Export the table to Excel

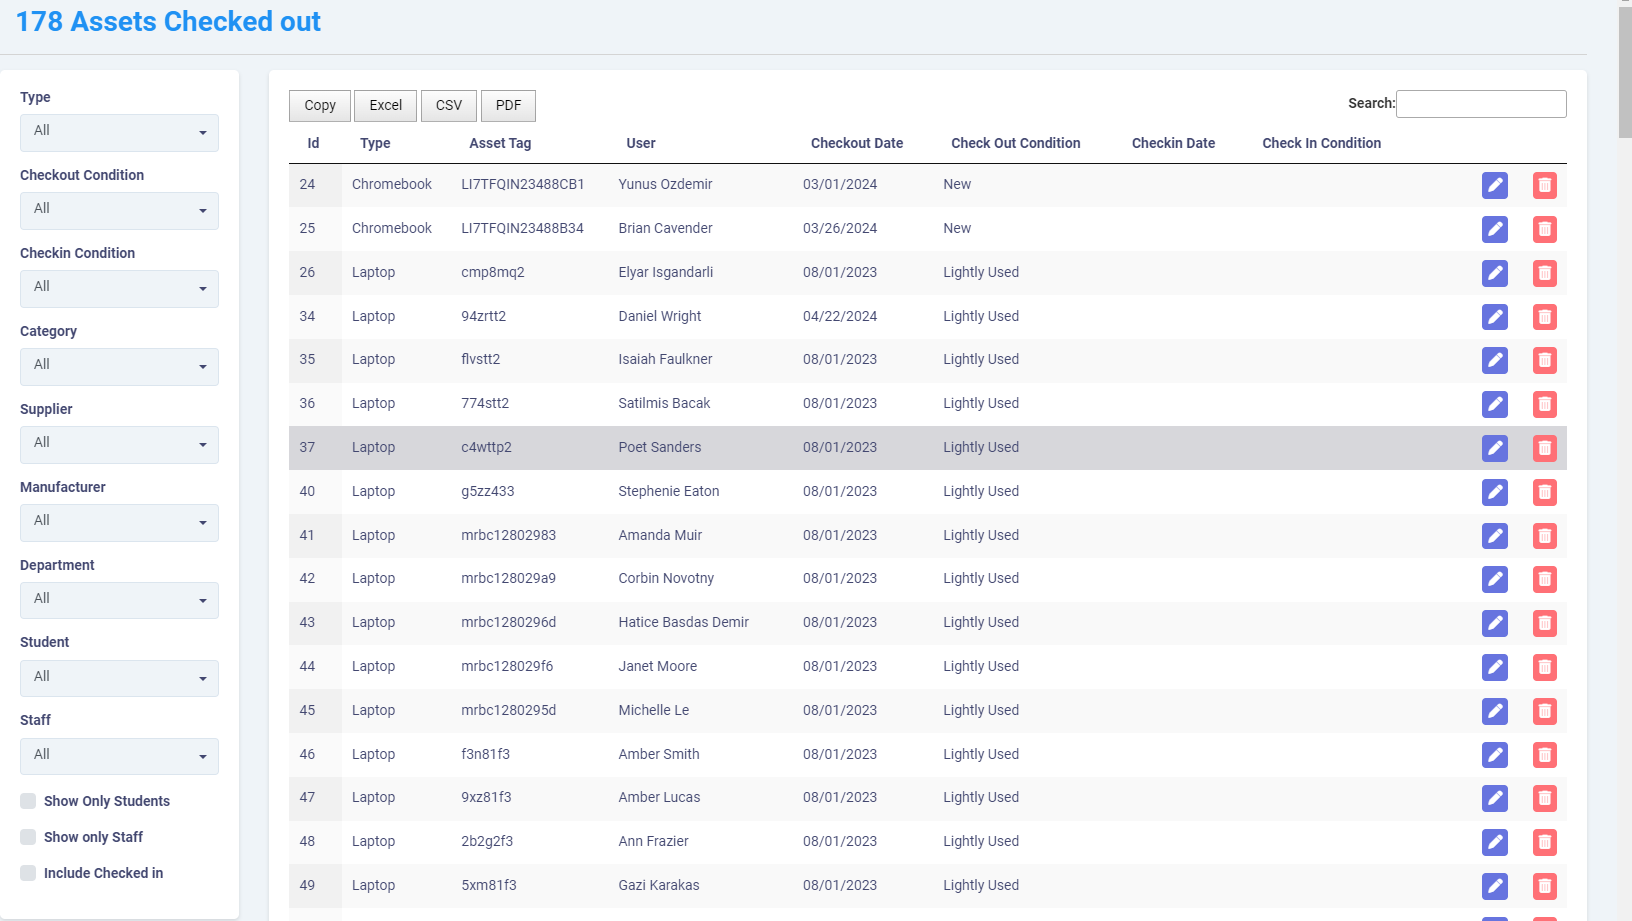(x=385, y=106)
